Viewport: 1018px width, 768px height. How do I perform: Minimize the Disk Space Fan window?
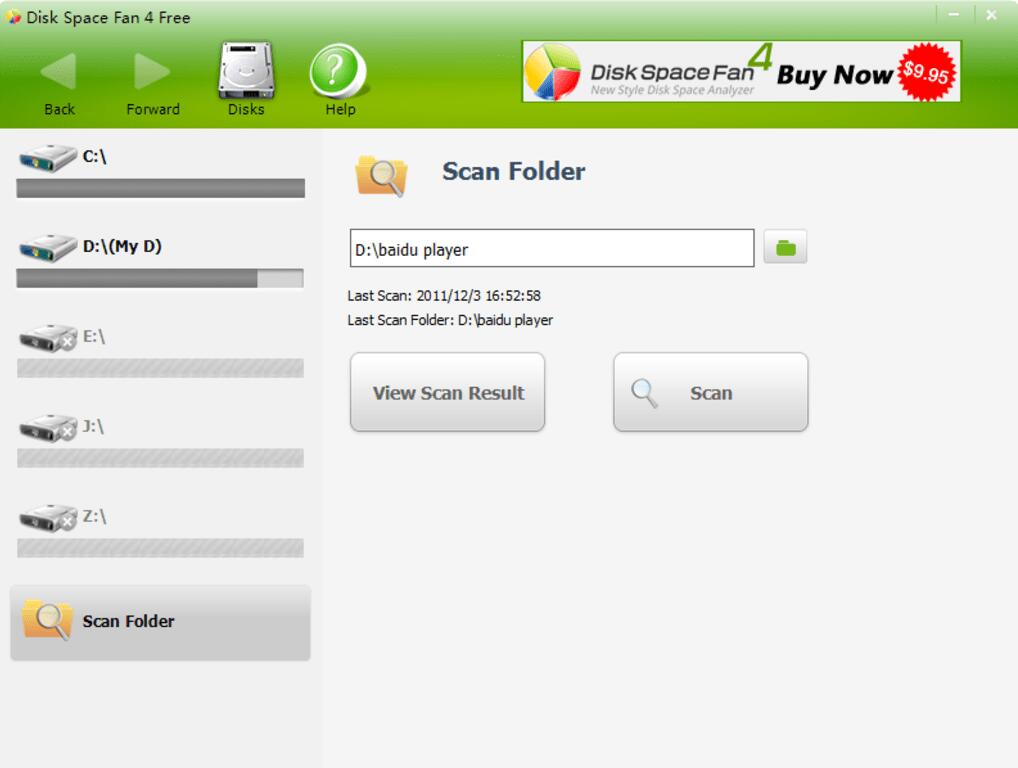(954, 15)
